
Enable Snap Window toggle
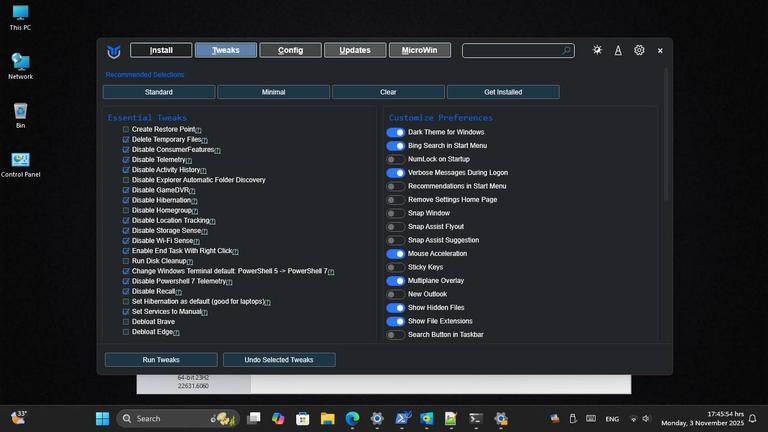[x=395, y=214]
